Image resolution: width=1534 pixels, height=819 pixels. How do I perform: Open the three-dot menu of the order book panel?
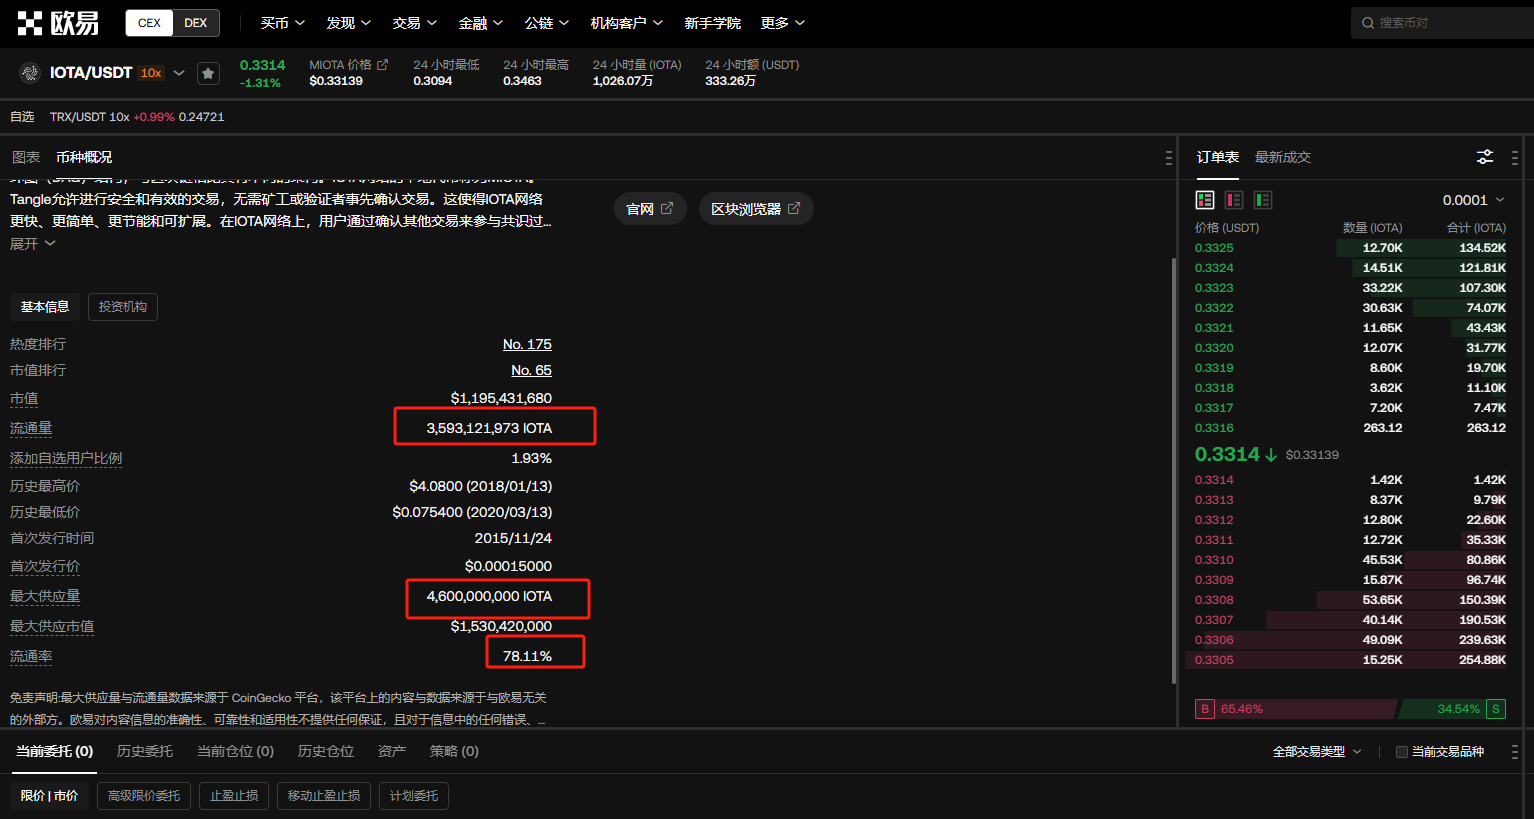click(1515, 158)
